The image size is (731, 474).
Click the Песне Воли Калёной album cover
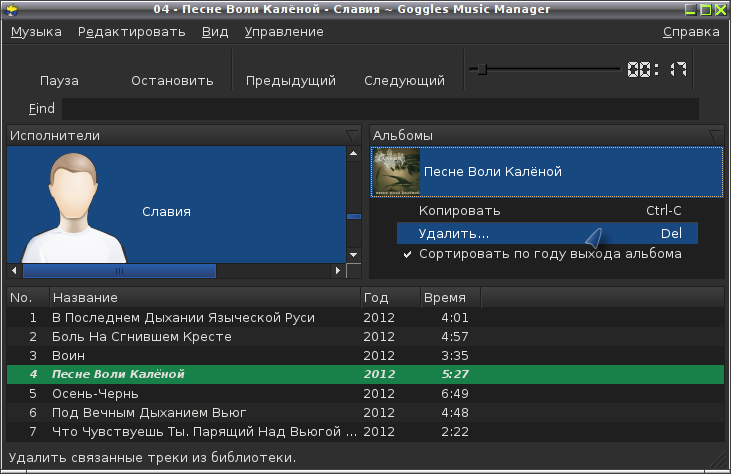397,172
